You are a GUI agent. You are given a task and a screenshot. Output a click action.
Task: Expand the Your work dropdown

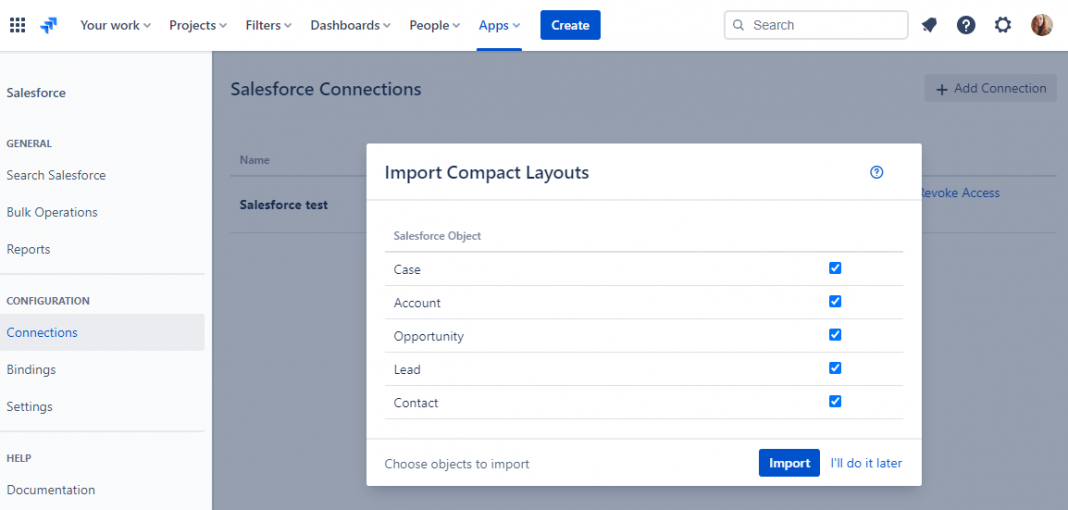click(115, 25)
